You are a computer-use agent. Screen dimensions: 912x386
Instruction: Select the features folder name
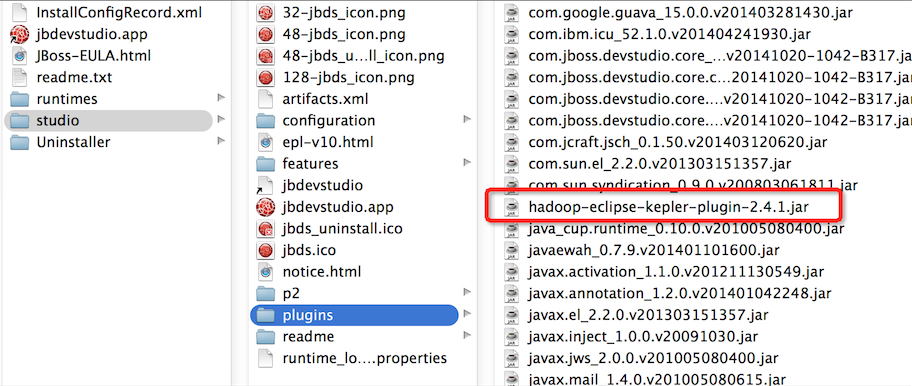310,164
